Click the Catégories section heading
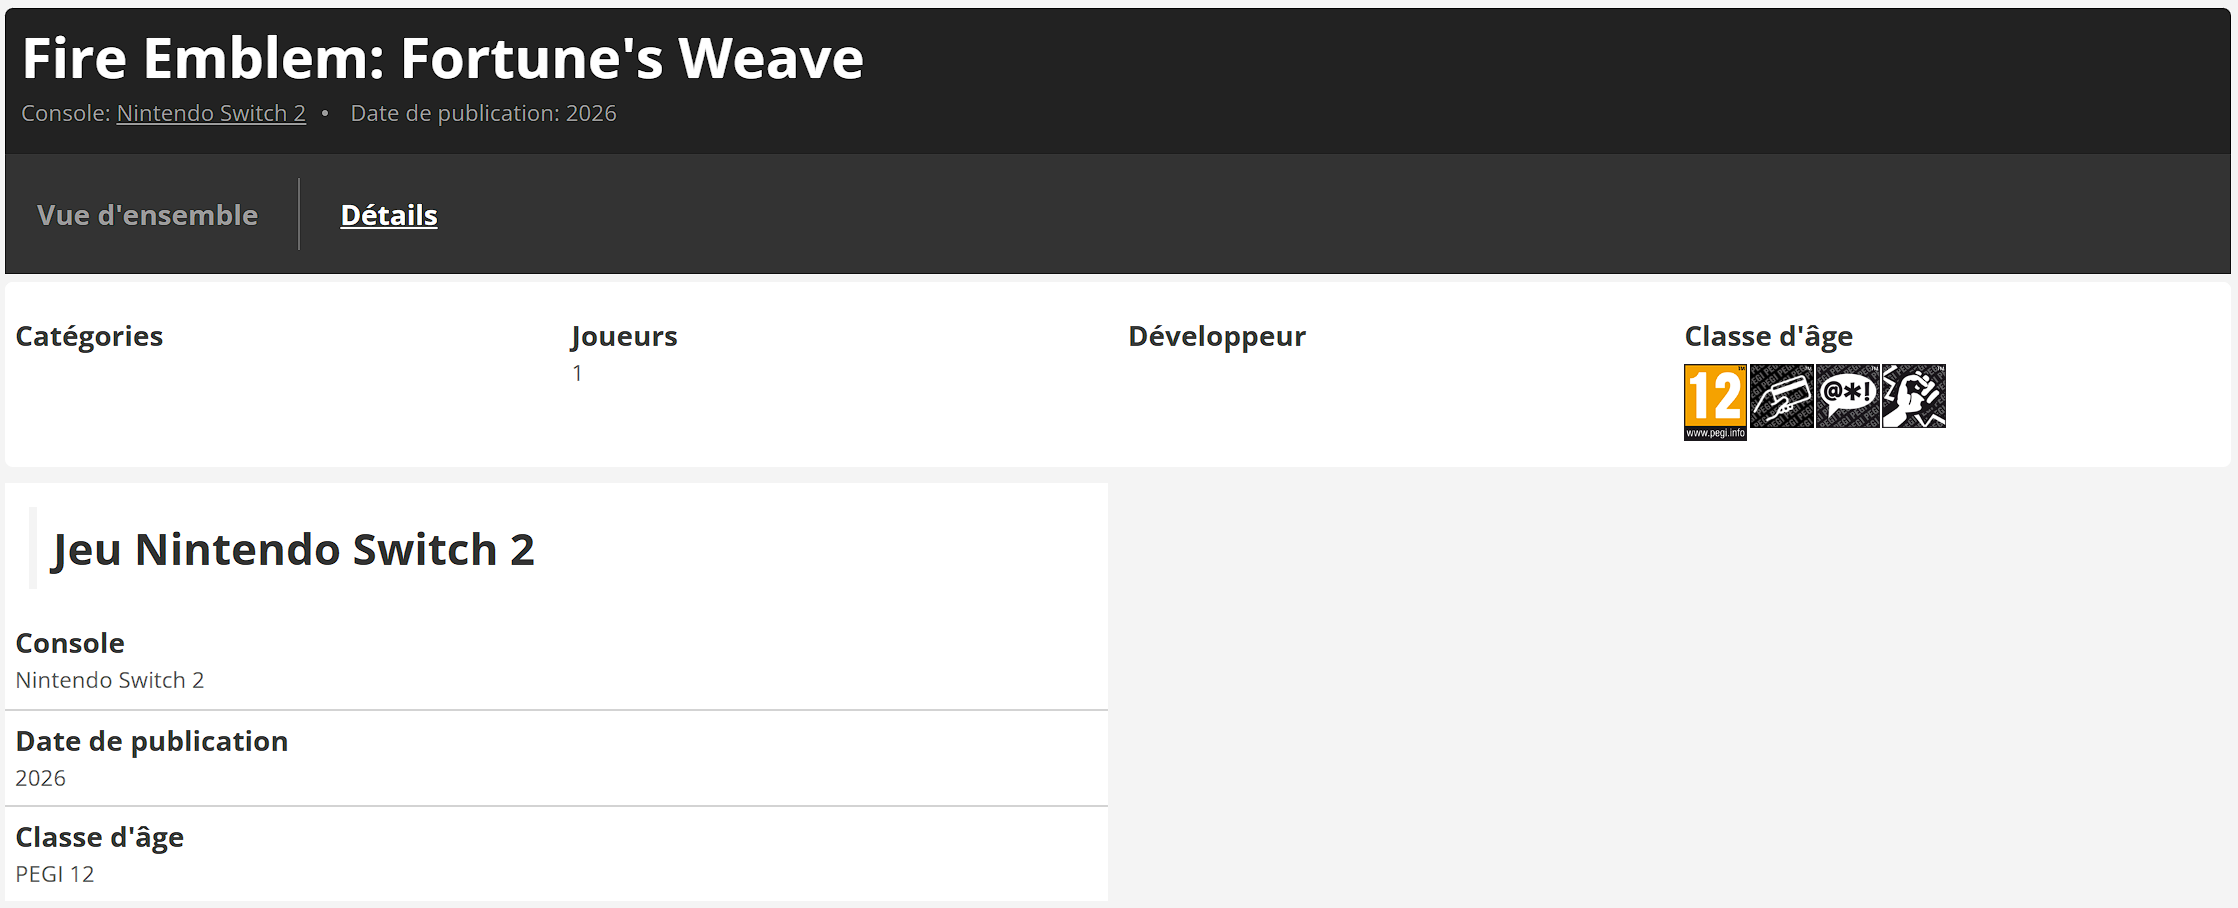Viewport: 2238px width, 908px height. [89, 336]
